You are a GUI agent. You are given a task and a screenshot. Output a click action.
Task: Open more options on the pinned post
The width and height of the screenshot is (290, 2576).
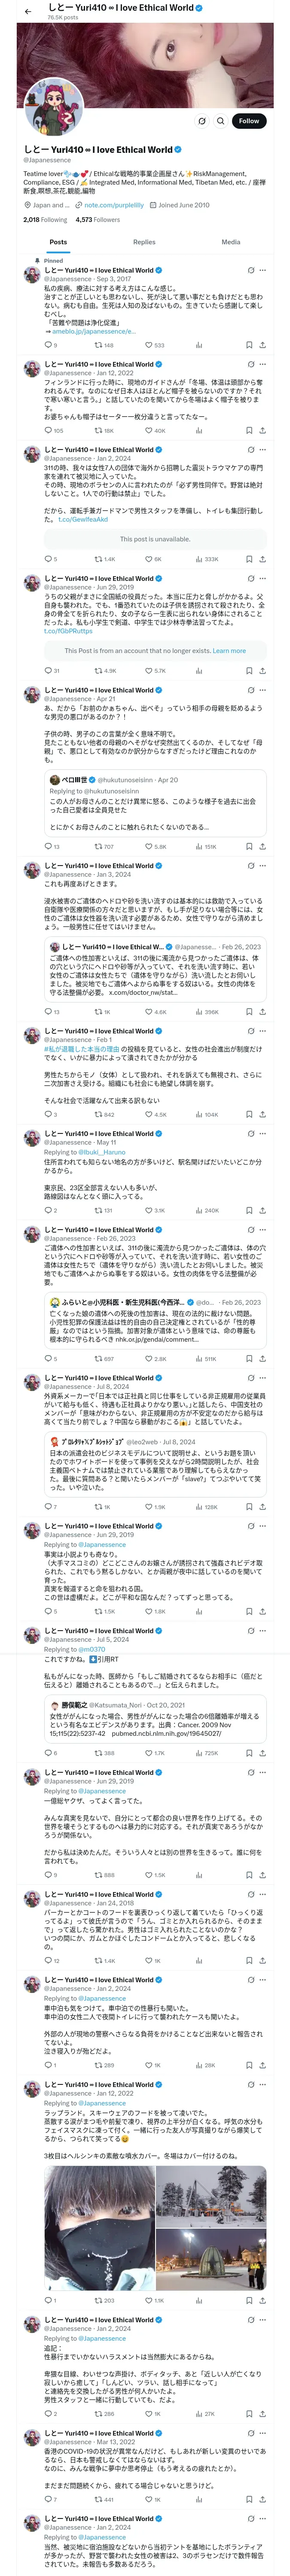tap(263, 270)
